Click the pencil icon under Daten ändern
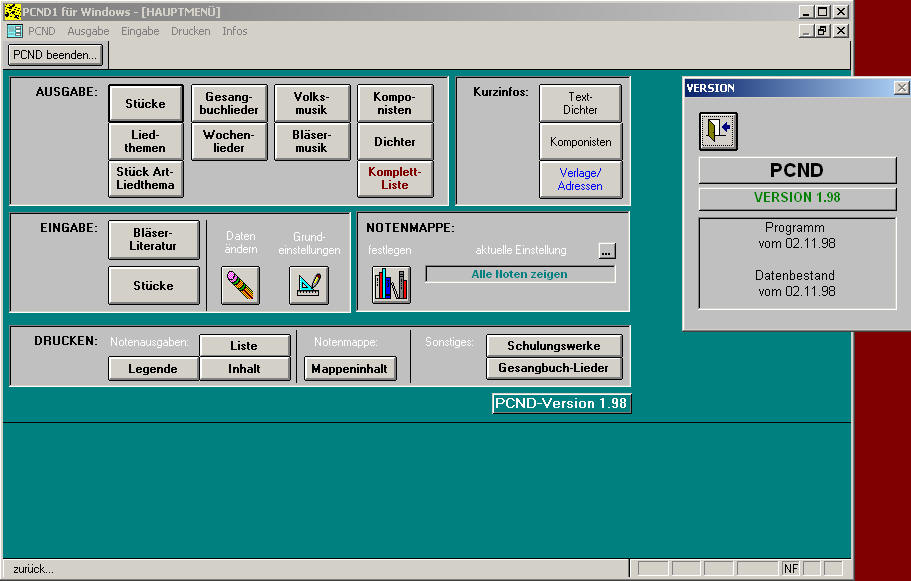The width and height of the screenshot is (911, 581). [241, 285]
